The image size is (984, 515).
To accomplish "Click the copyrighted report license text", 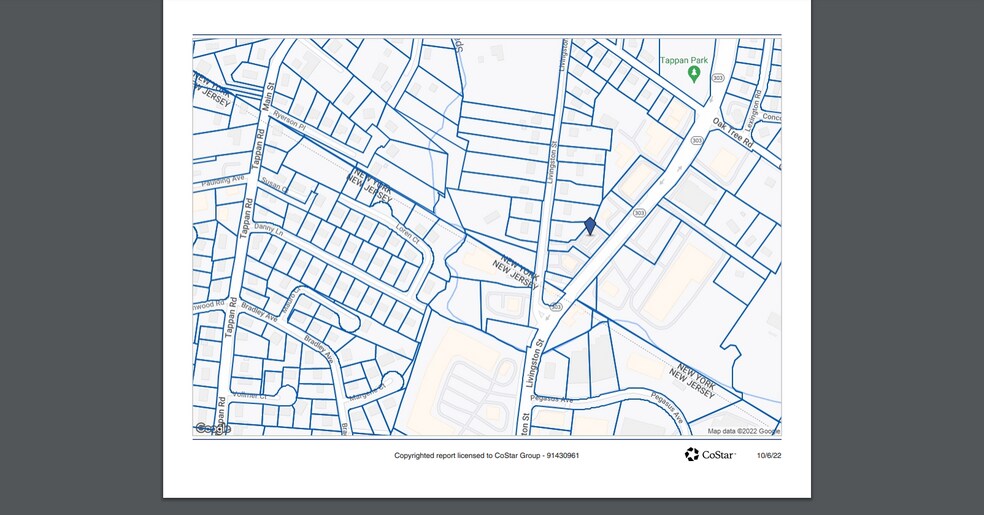I will click(x=486, y=456).
